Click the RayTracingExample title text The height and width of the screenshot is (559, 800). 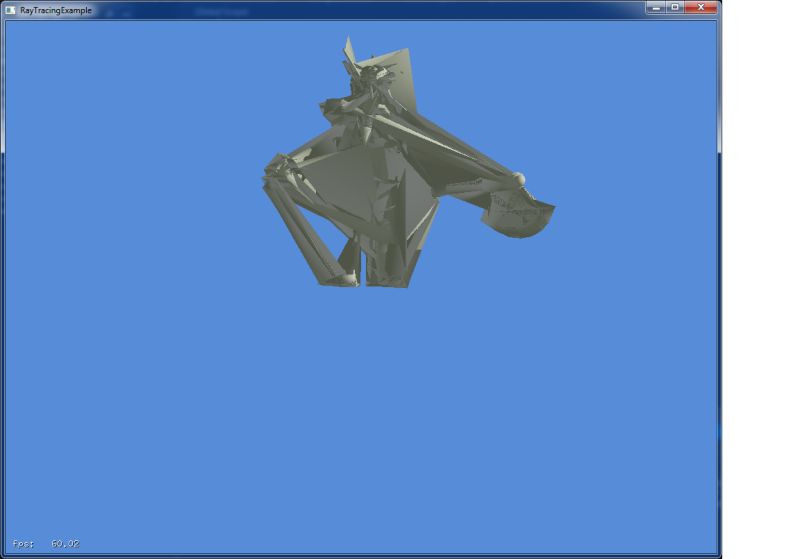point(56,10)
